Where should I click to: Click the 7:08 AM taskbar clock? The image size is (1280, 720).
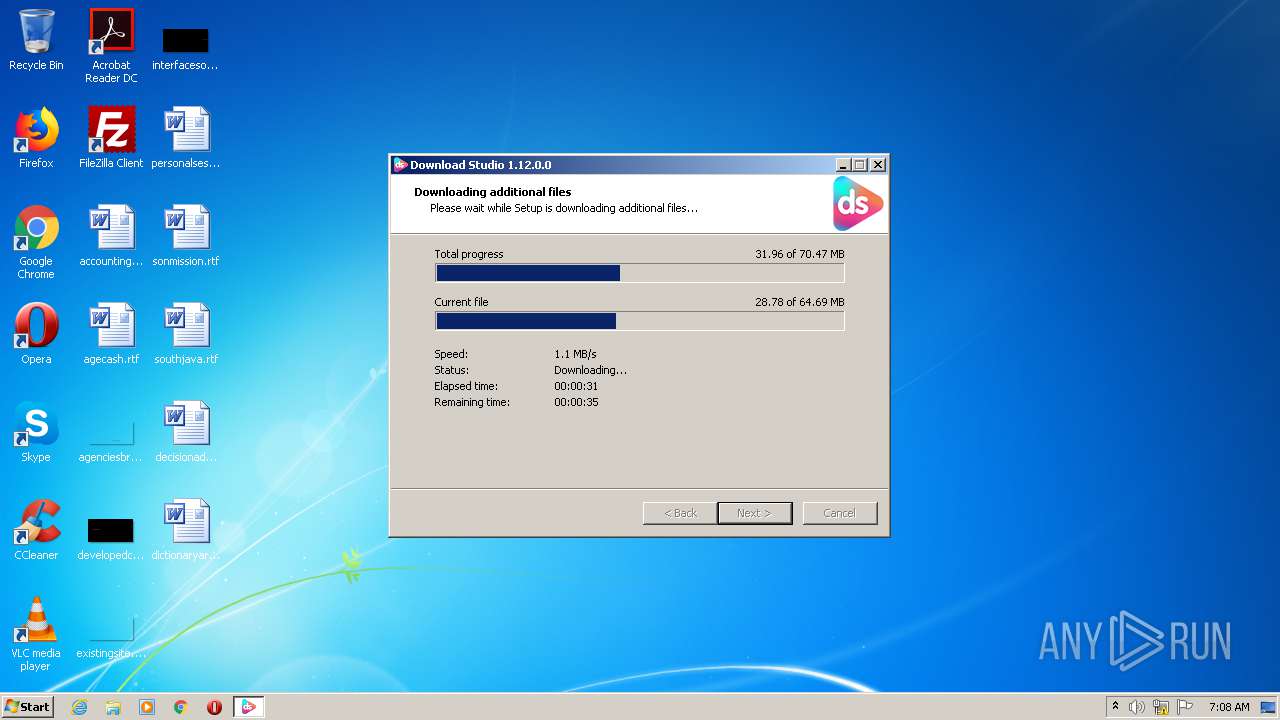tap(1229, 707)
